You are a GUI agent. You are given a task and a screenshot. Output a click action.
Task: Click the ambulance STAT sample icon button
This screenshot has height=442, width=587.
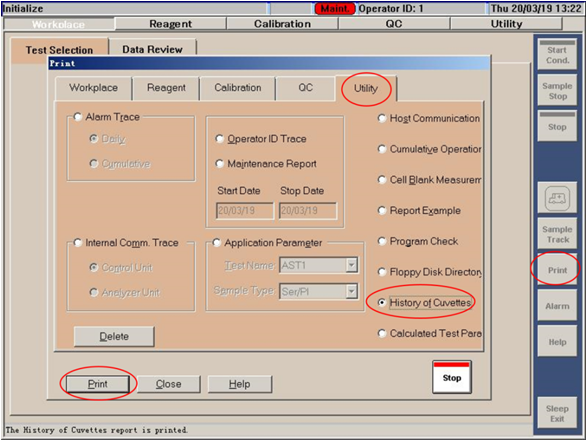557,198
